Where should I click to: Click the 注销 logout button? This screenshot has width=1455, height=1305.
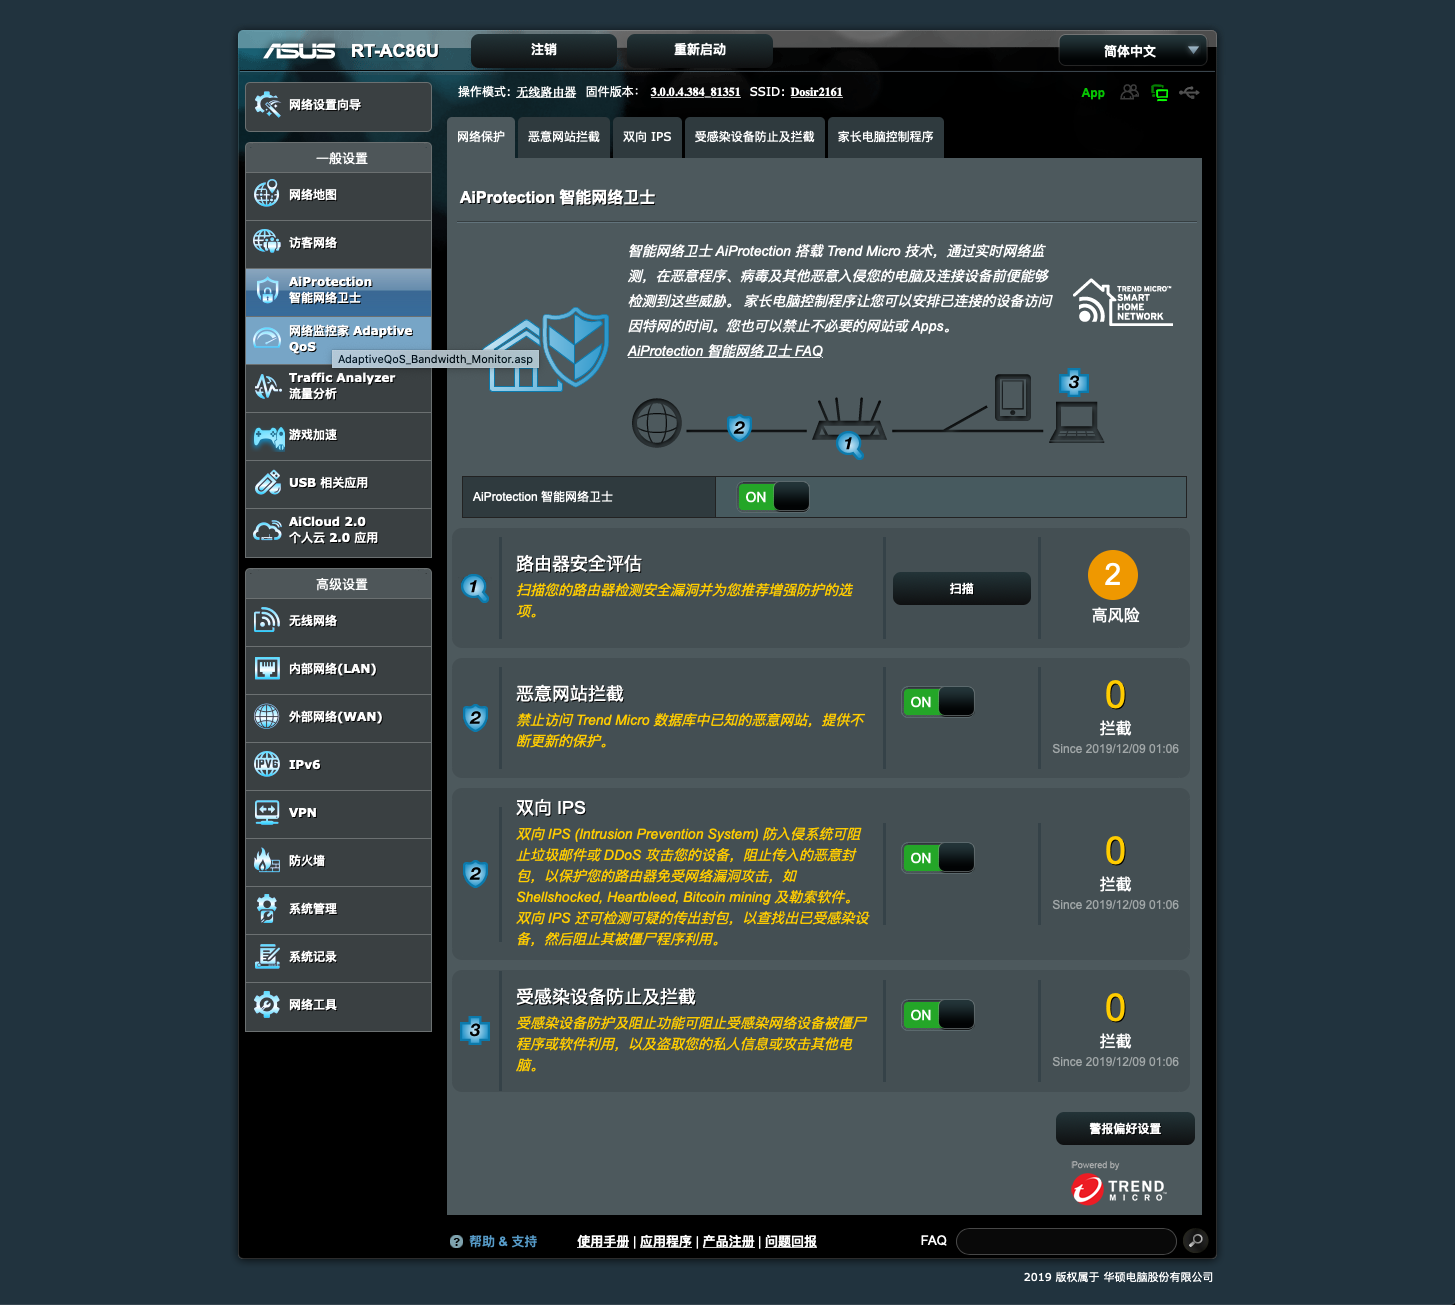544,50
